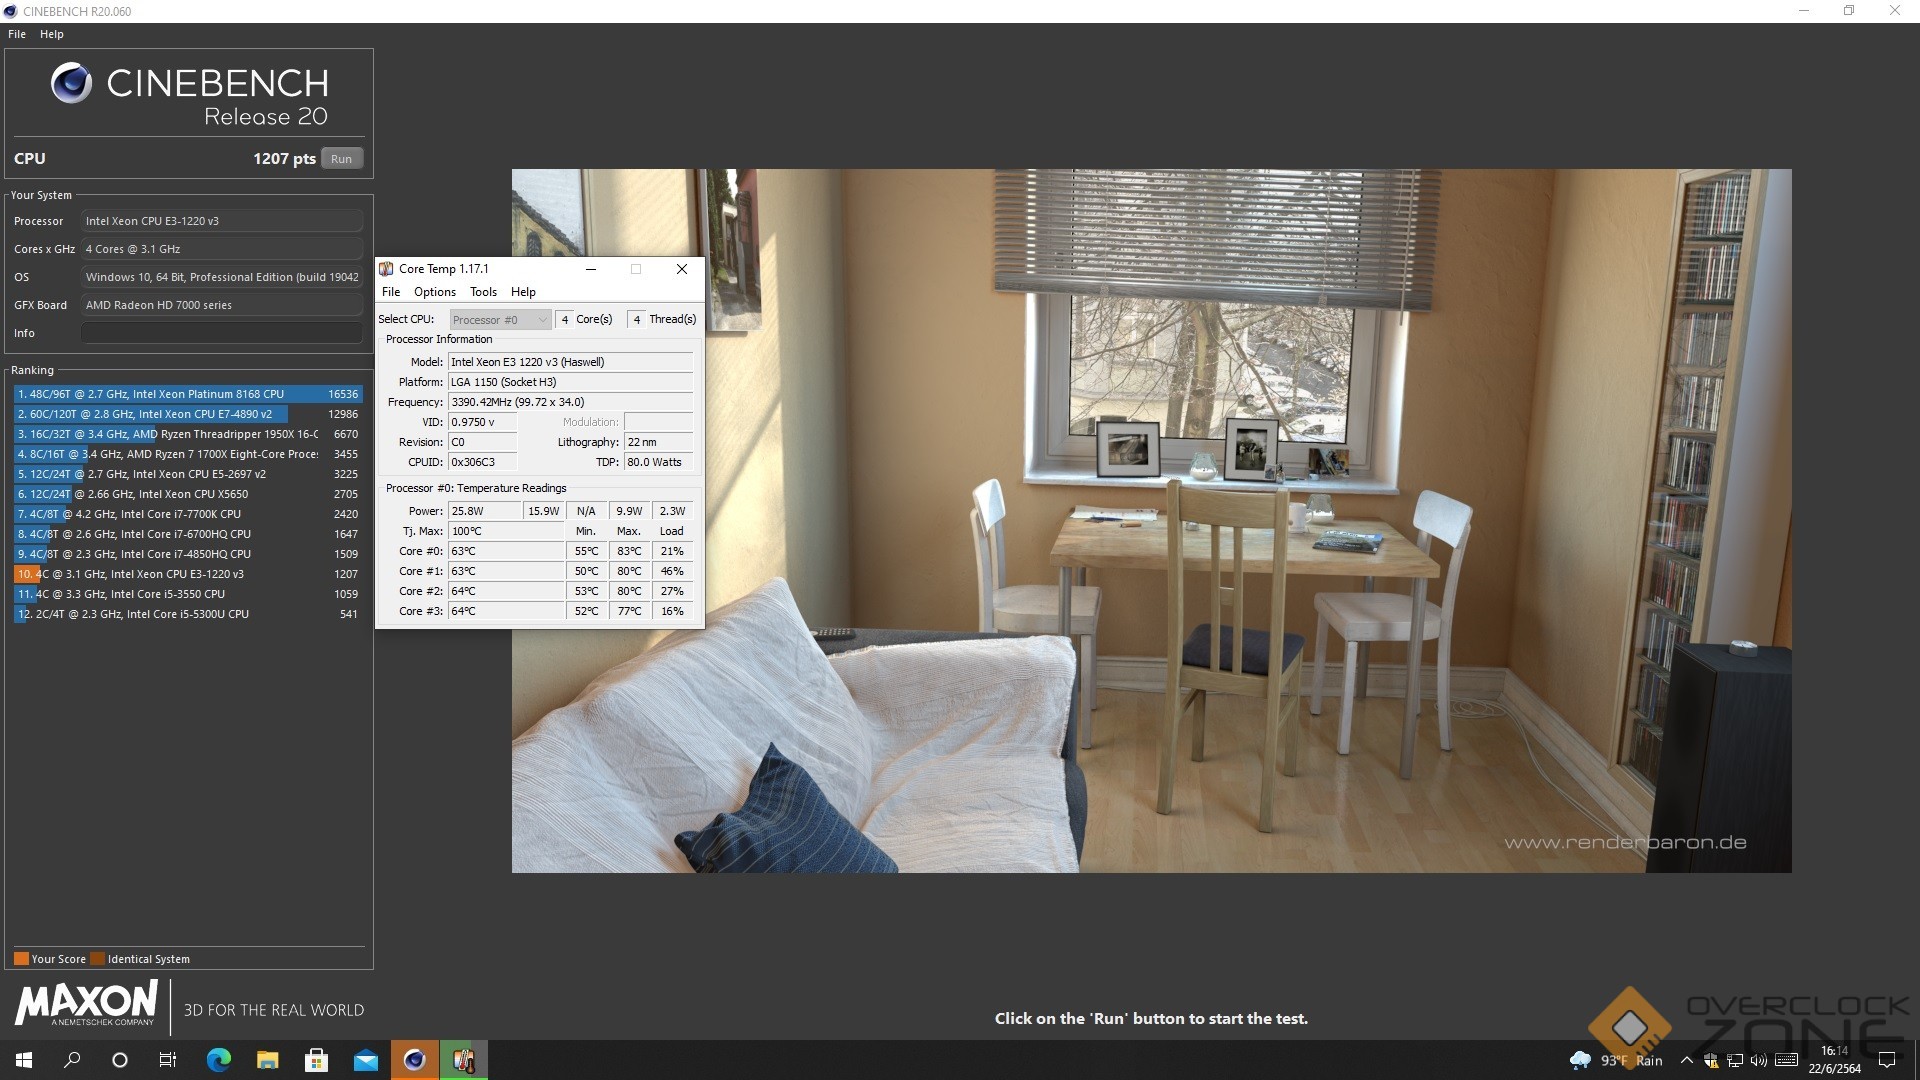Open Task View from taskbar
The image size is (1920, 1080).
tap(168, 1060)
